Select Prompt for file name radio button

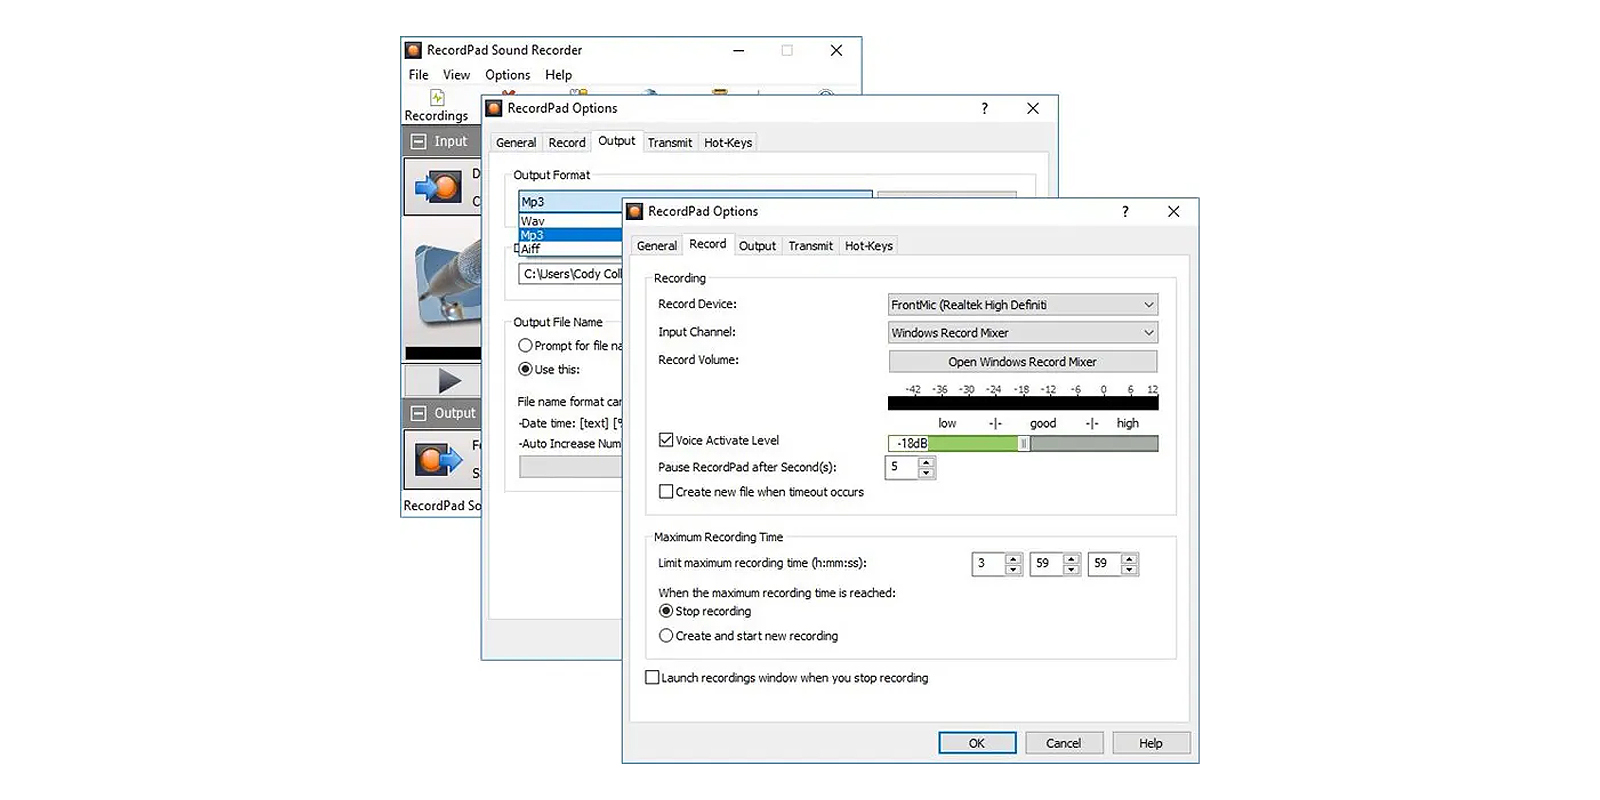[x=525, y=346]
